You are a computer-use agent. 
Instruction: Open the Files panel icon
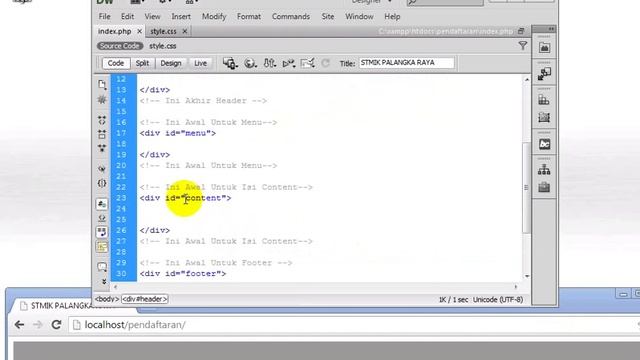click(544, 169)
